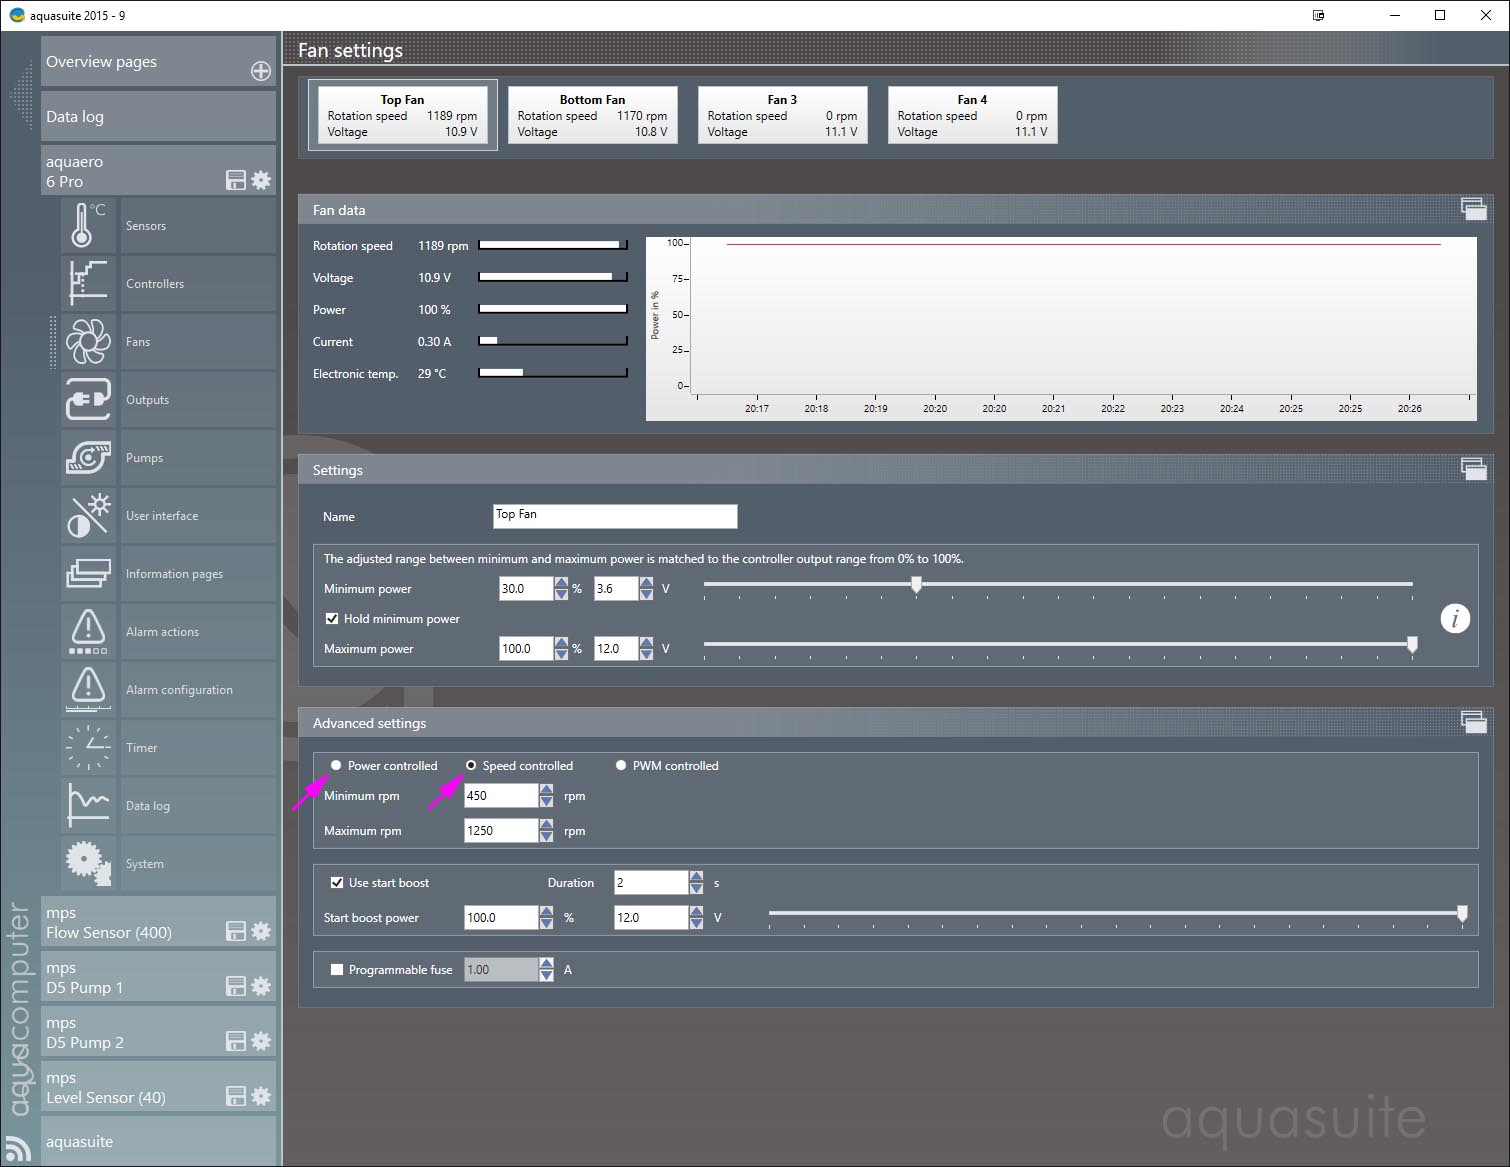Image resolution: width=1510 pixels, height=1167 pixels.
Task: Select the PWM controlled radio button
Action: coord(621,765)
